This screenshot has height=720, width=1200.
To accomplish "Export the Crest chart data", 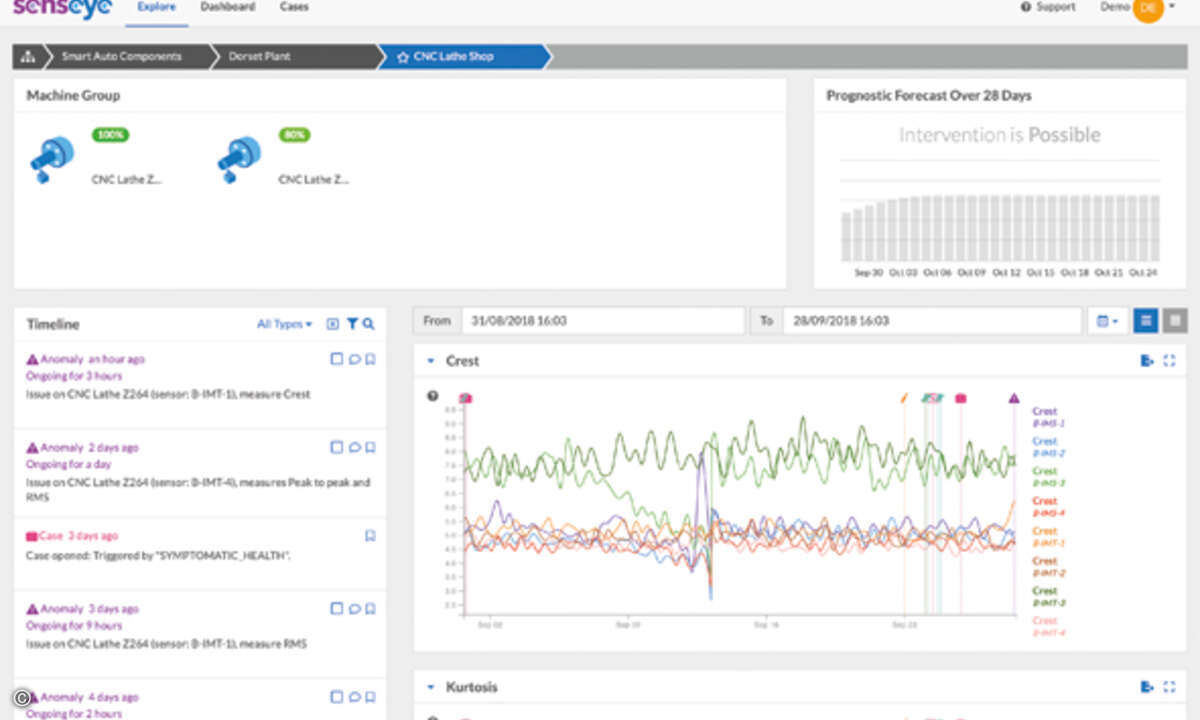I will (x=1147, y=361).
